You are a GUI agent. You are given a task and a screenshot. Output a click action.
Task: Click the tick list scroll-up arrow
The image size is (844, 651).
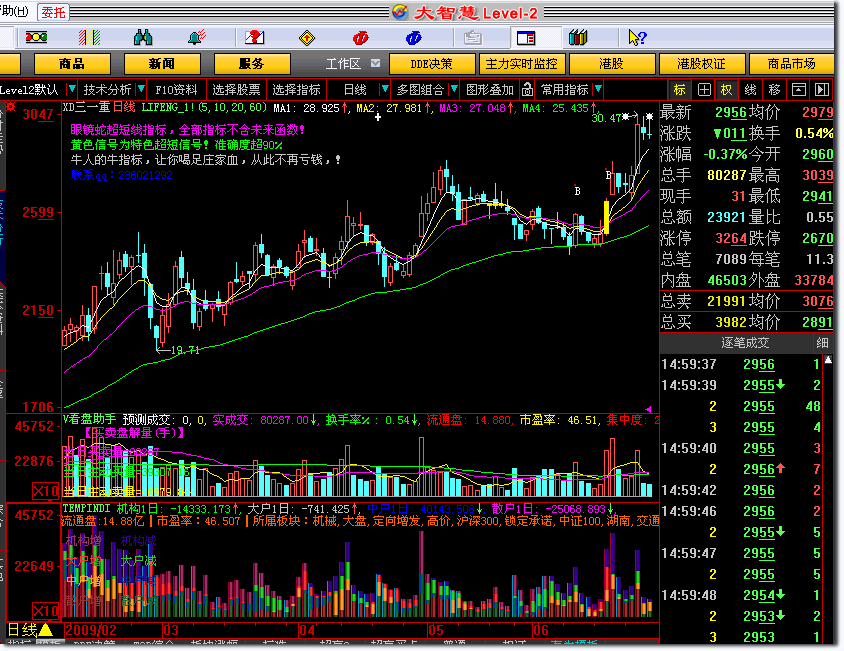point(828,360)
